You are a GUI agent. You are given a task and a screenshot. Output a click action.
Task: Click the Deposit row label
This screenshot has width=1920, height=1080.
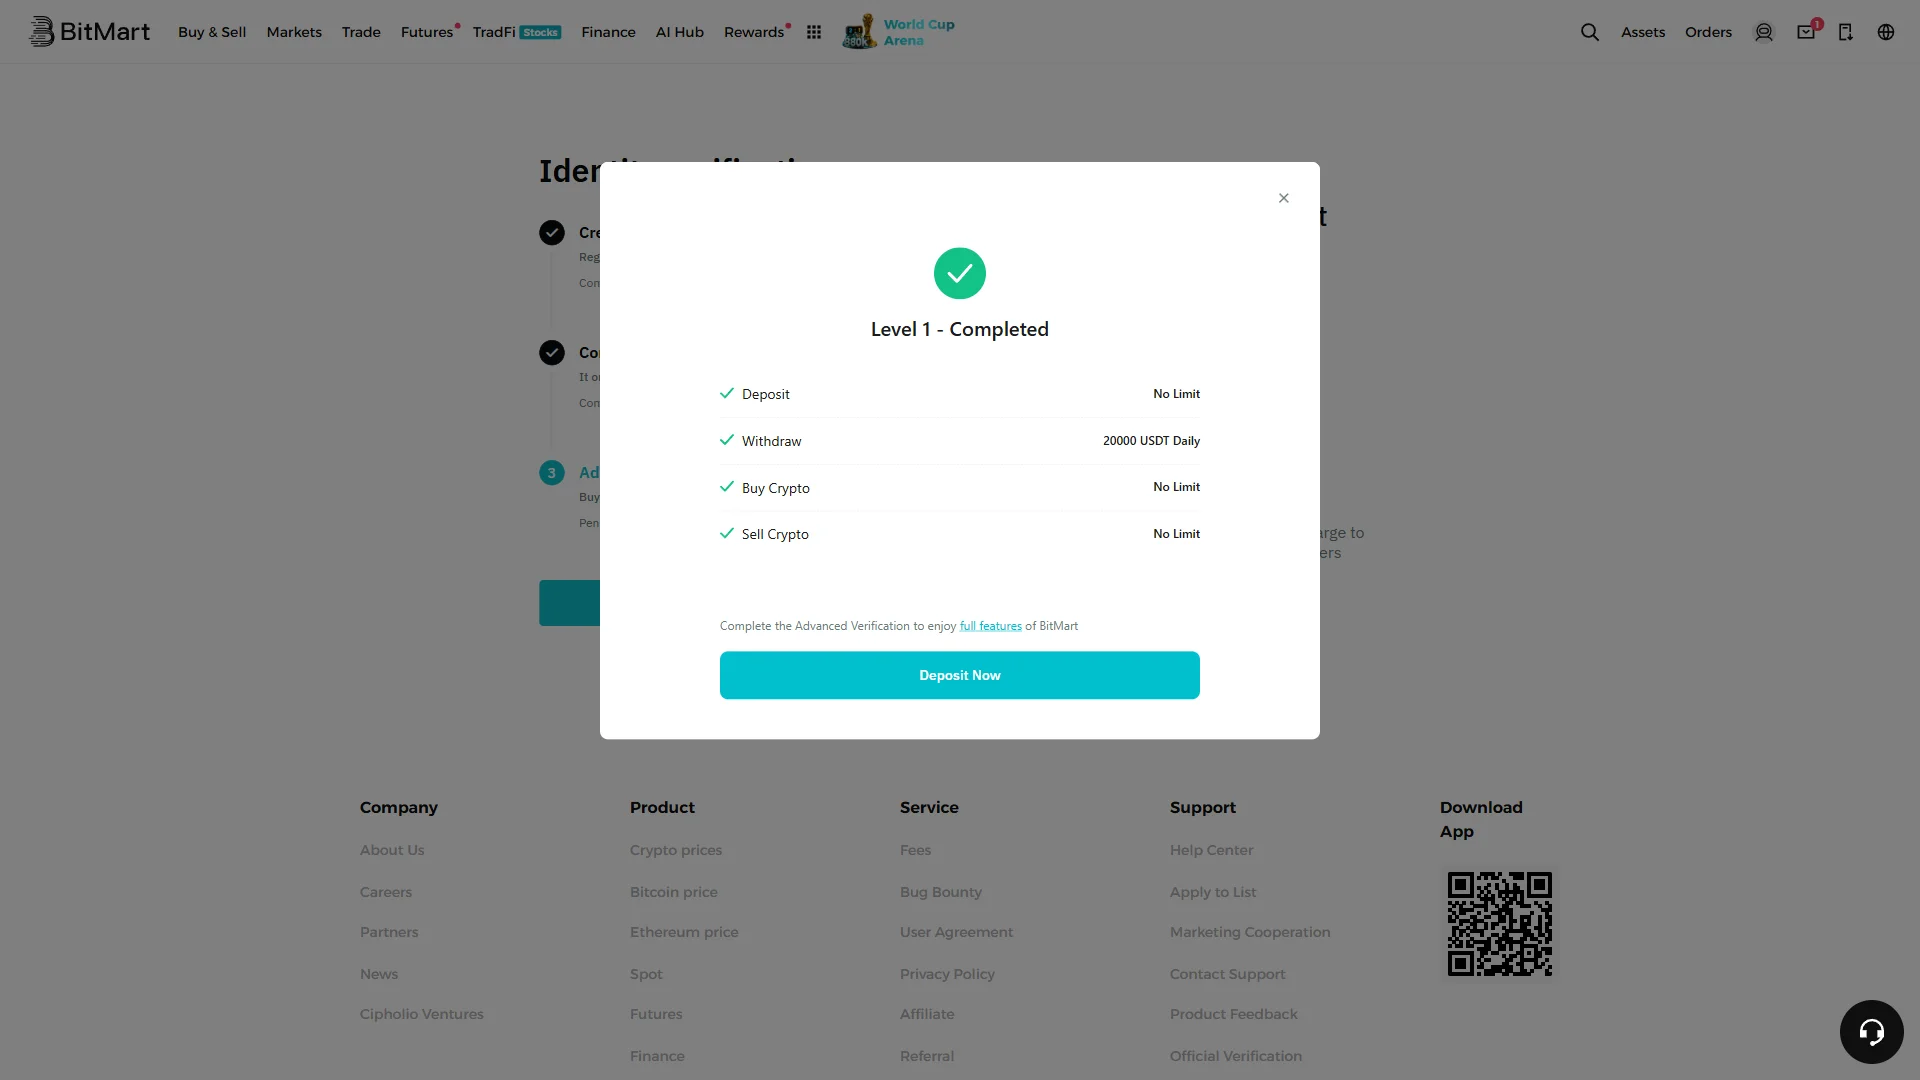pyautogui.click(x=766, y=394)
